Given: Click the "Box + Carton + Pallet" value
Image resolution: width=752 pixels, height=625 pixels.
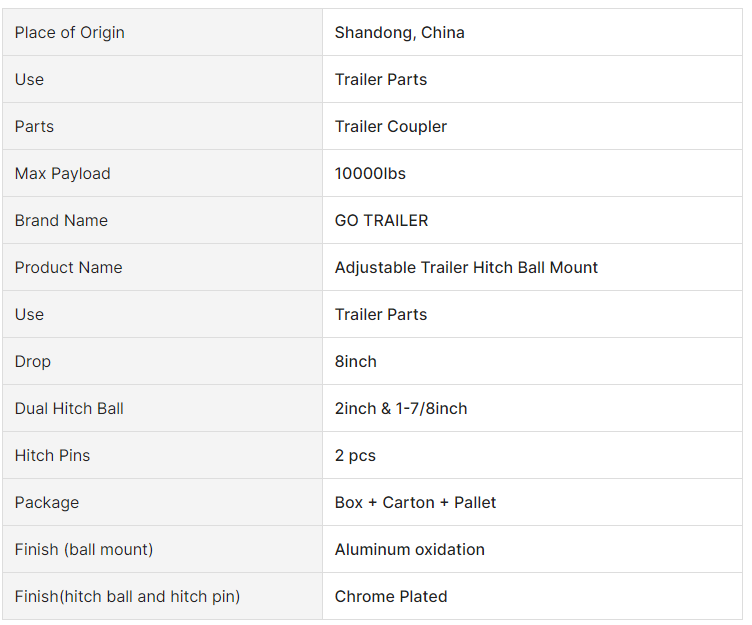Looking at the screenshot, I should click(415, 502).
